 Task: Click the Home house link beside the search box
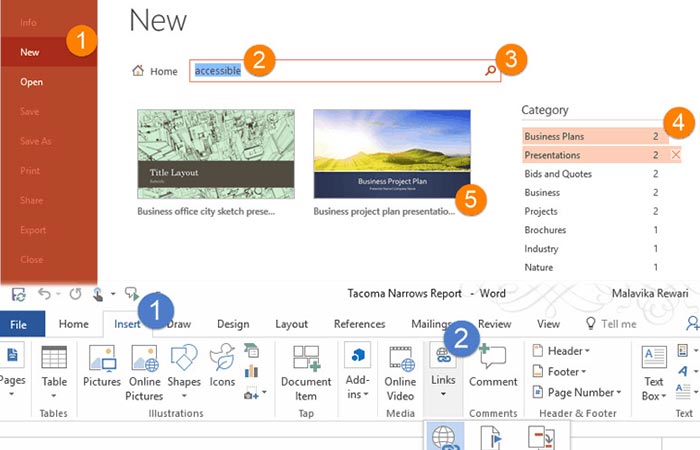click(155, 71)
